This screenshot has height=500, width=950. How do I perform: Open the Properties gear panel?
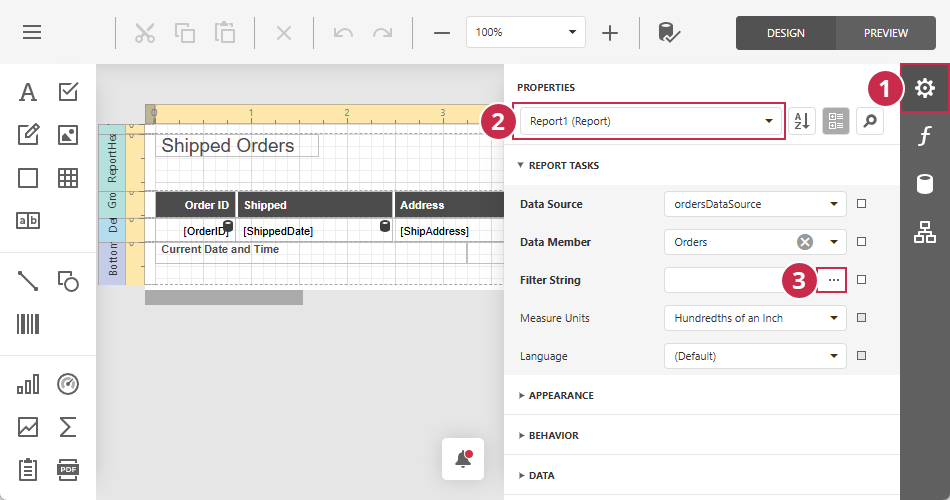tap(925, 88)
